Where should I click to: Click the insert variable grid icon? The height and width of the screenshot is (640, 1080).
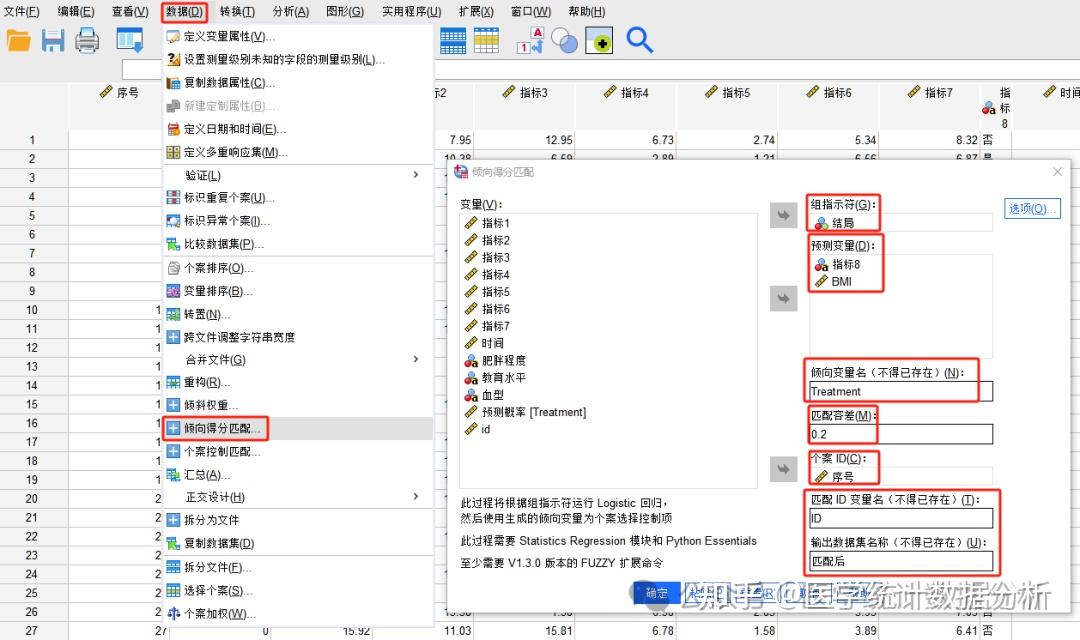click(x=487, y=42)
